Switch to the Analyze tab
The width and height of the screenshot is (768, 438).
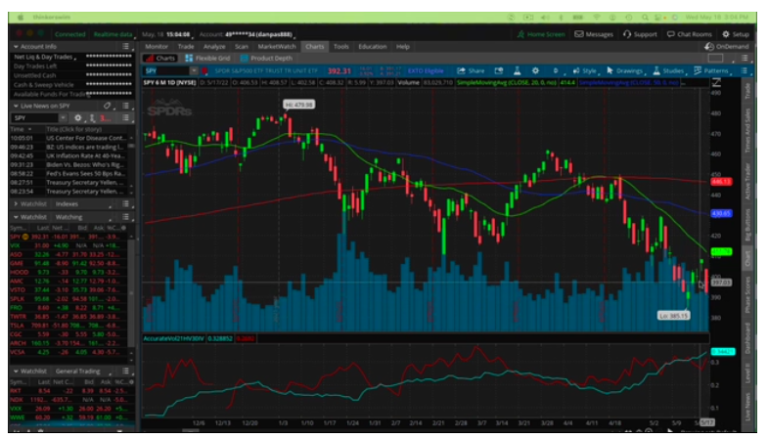(x=214, y=46)
